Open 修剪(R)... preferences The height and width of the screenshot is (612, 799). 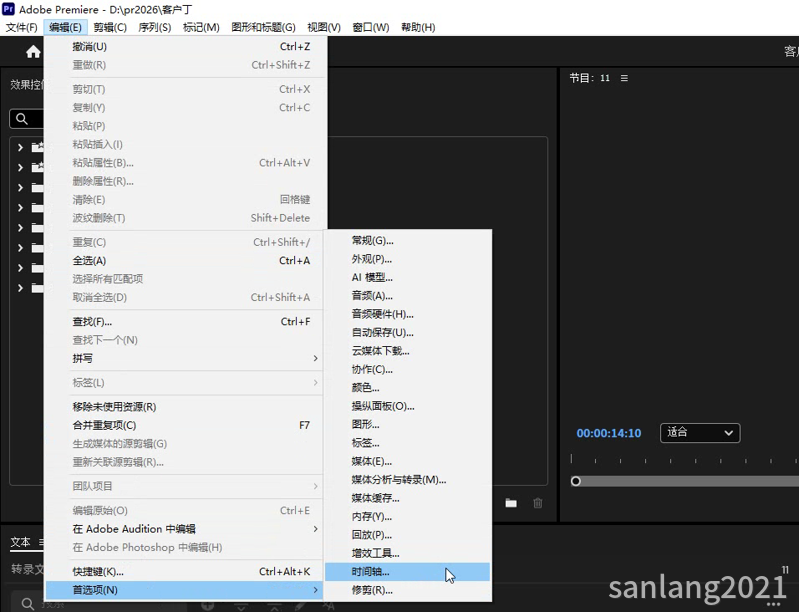click(408, 590)
